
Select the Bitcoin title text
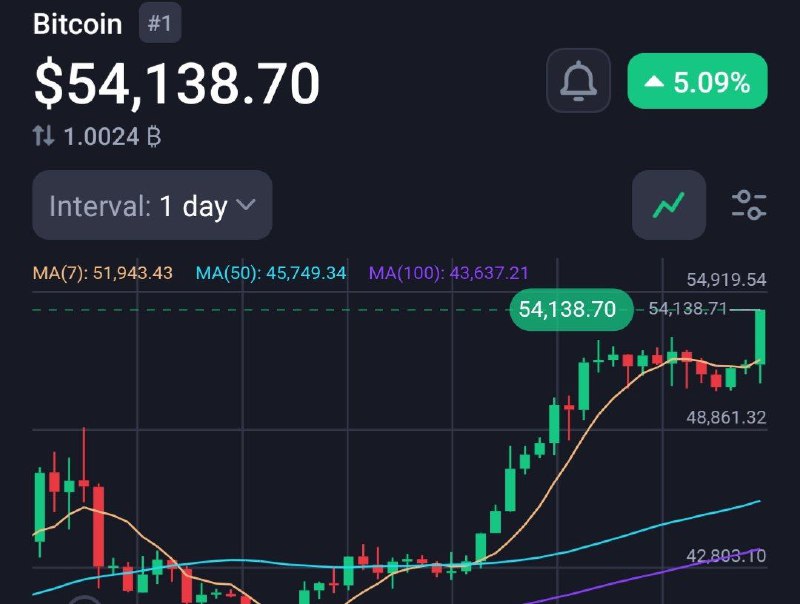tap(78, 24)
